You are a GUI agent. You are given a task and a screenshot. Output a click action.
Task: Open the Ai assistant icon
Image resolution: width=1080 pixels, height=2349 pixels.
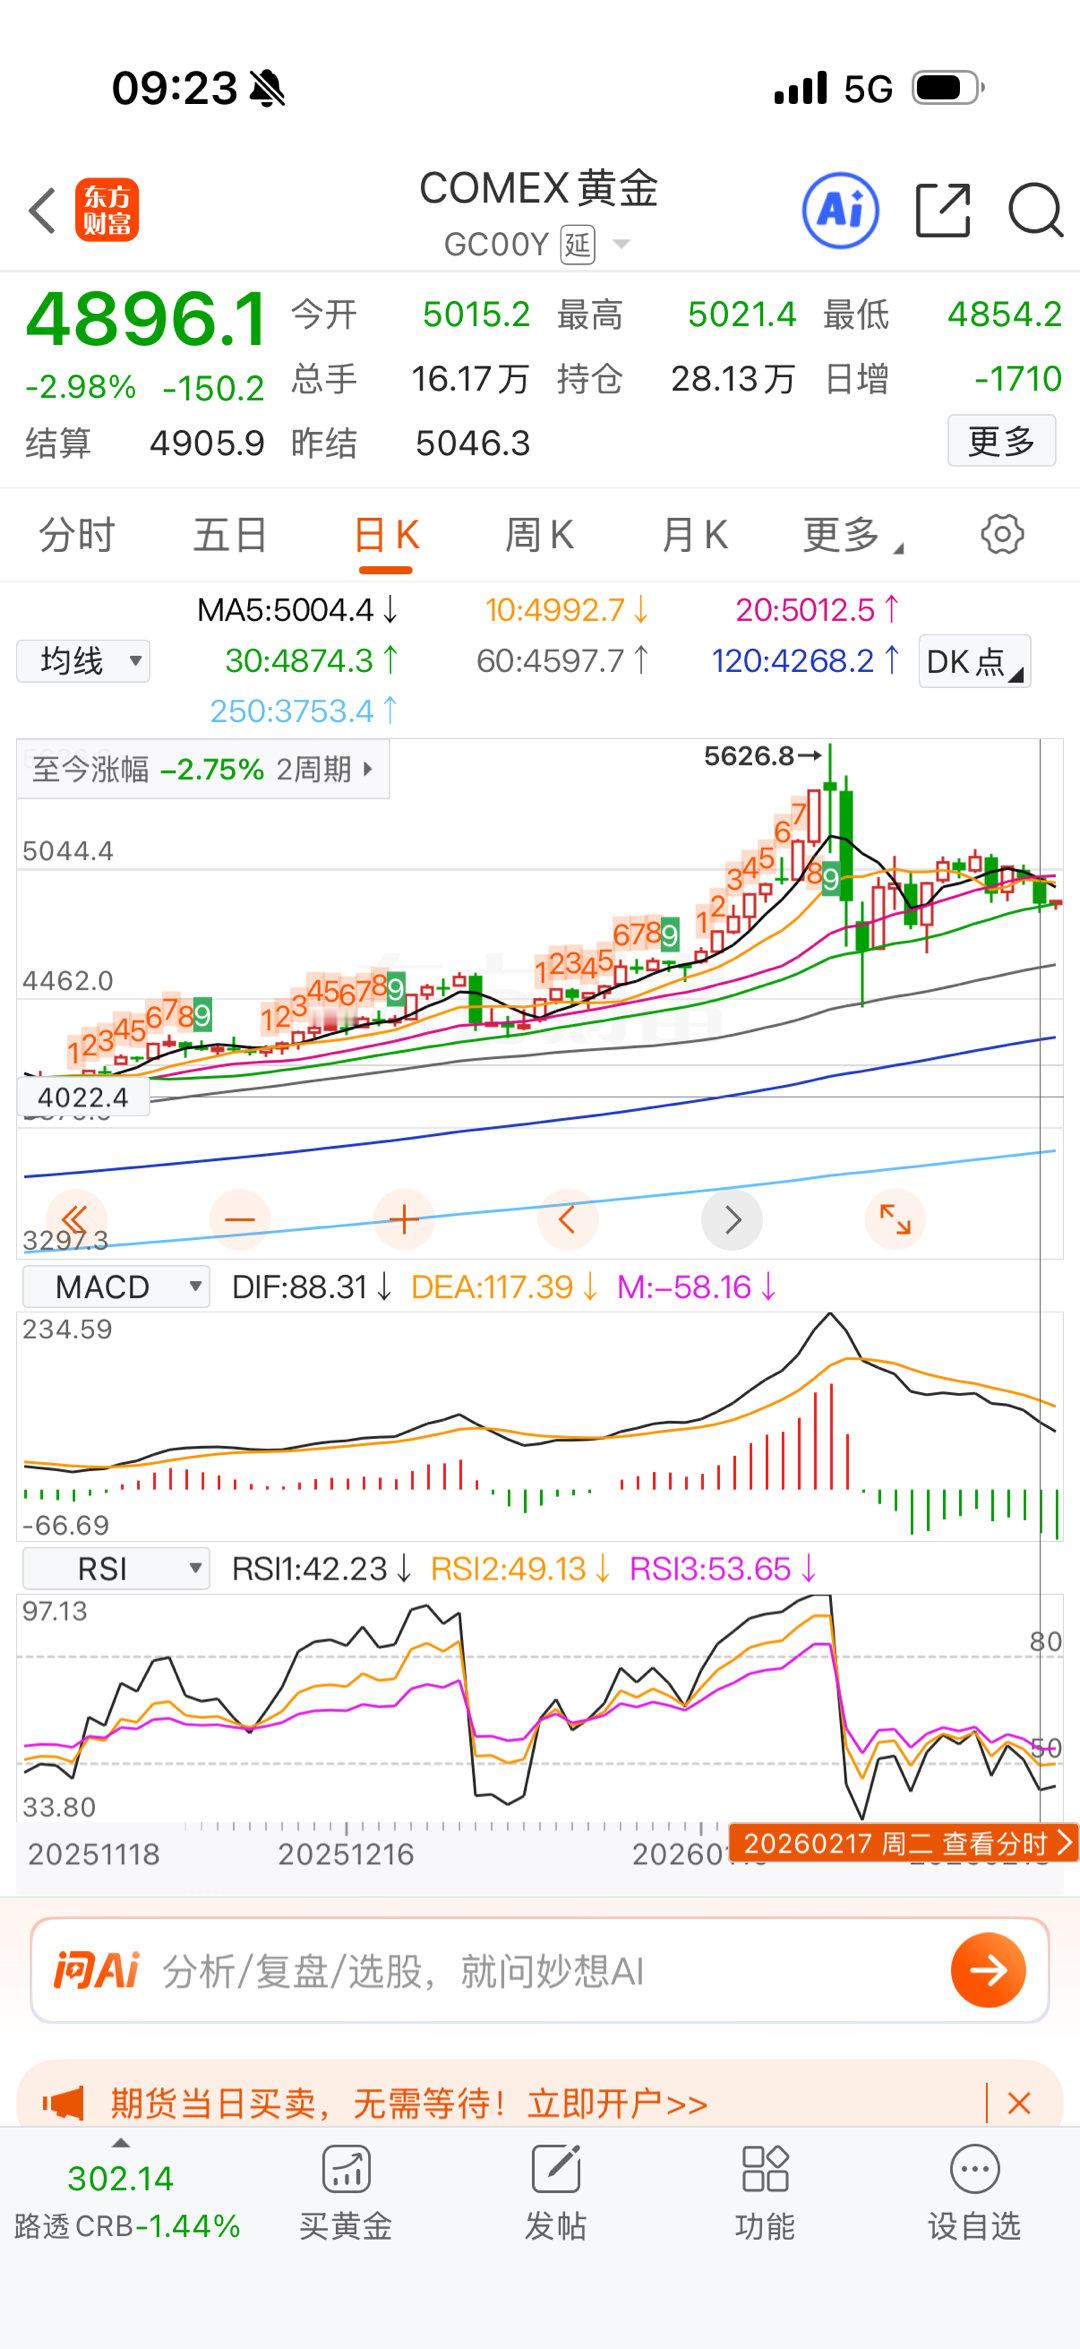841,210
